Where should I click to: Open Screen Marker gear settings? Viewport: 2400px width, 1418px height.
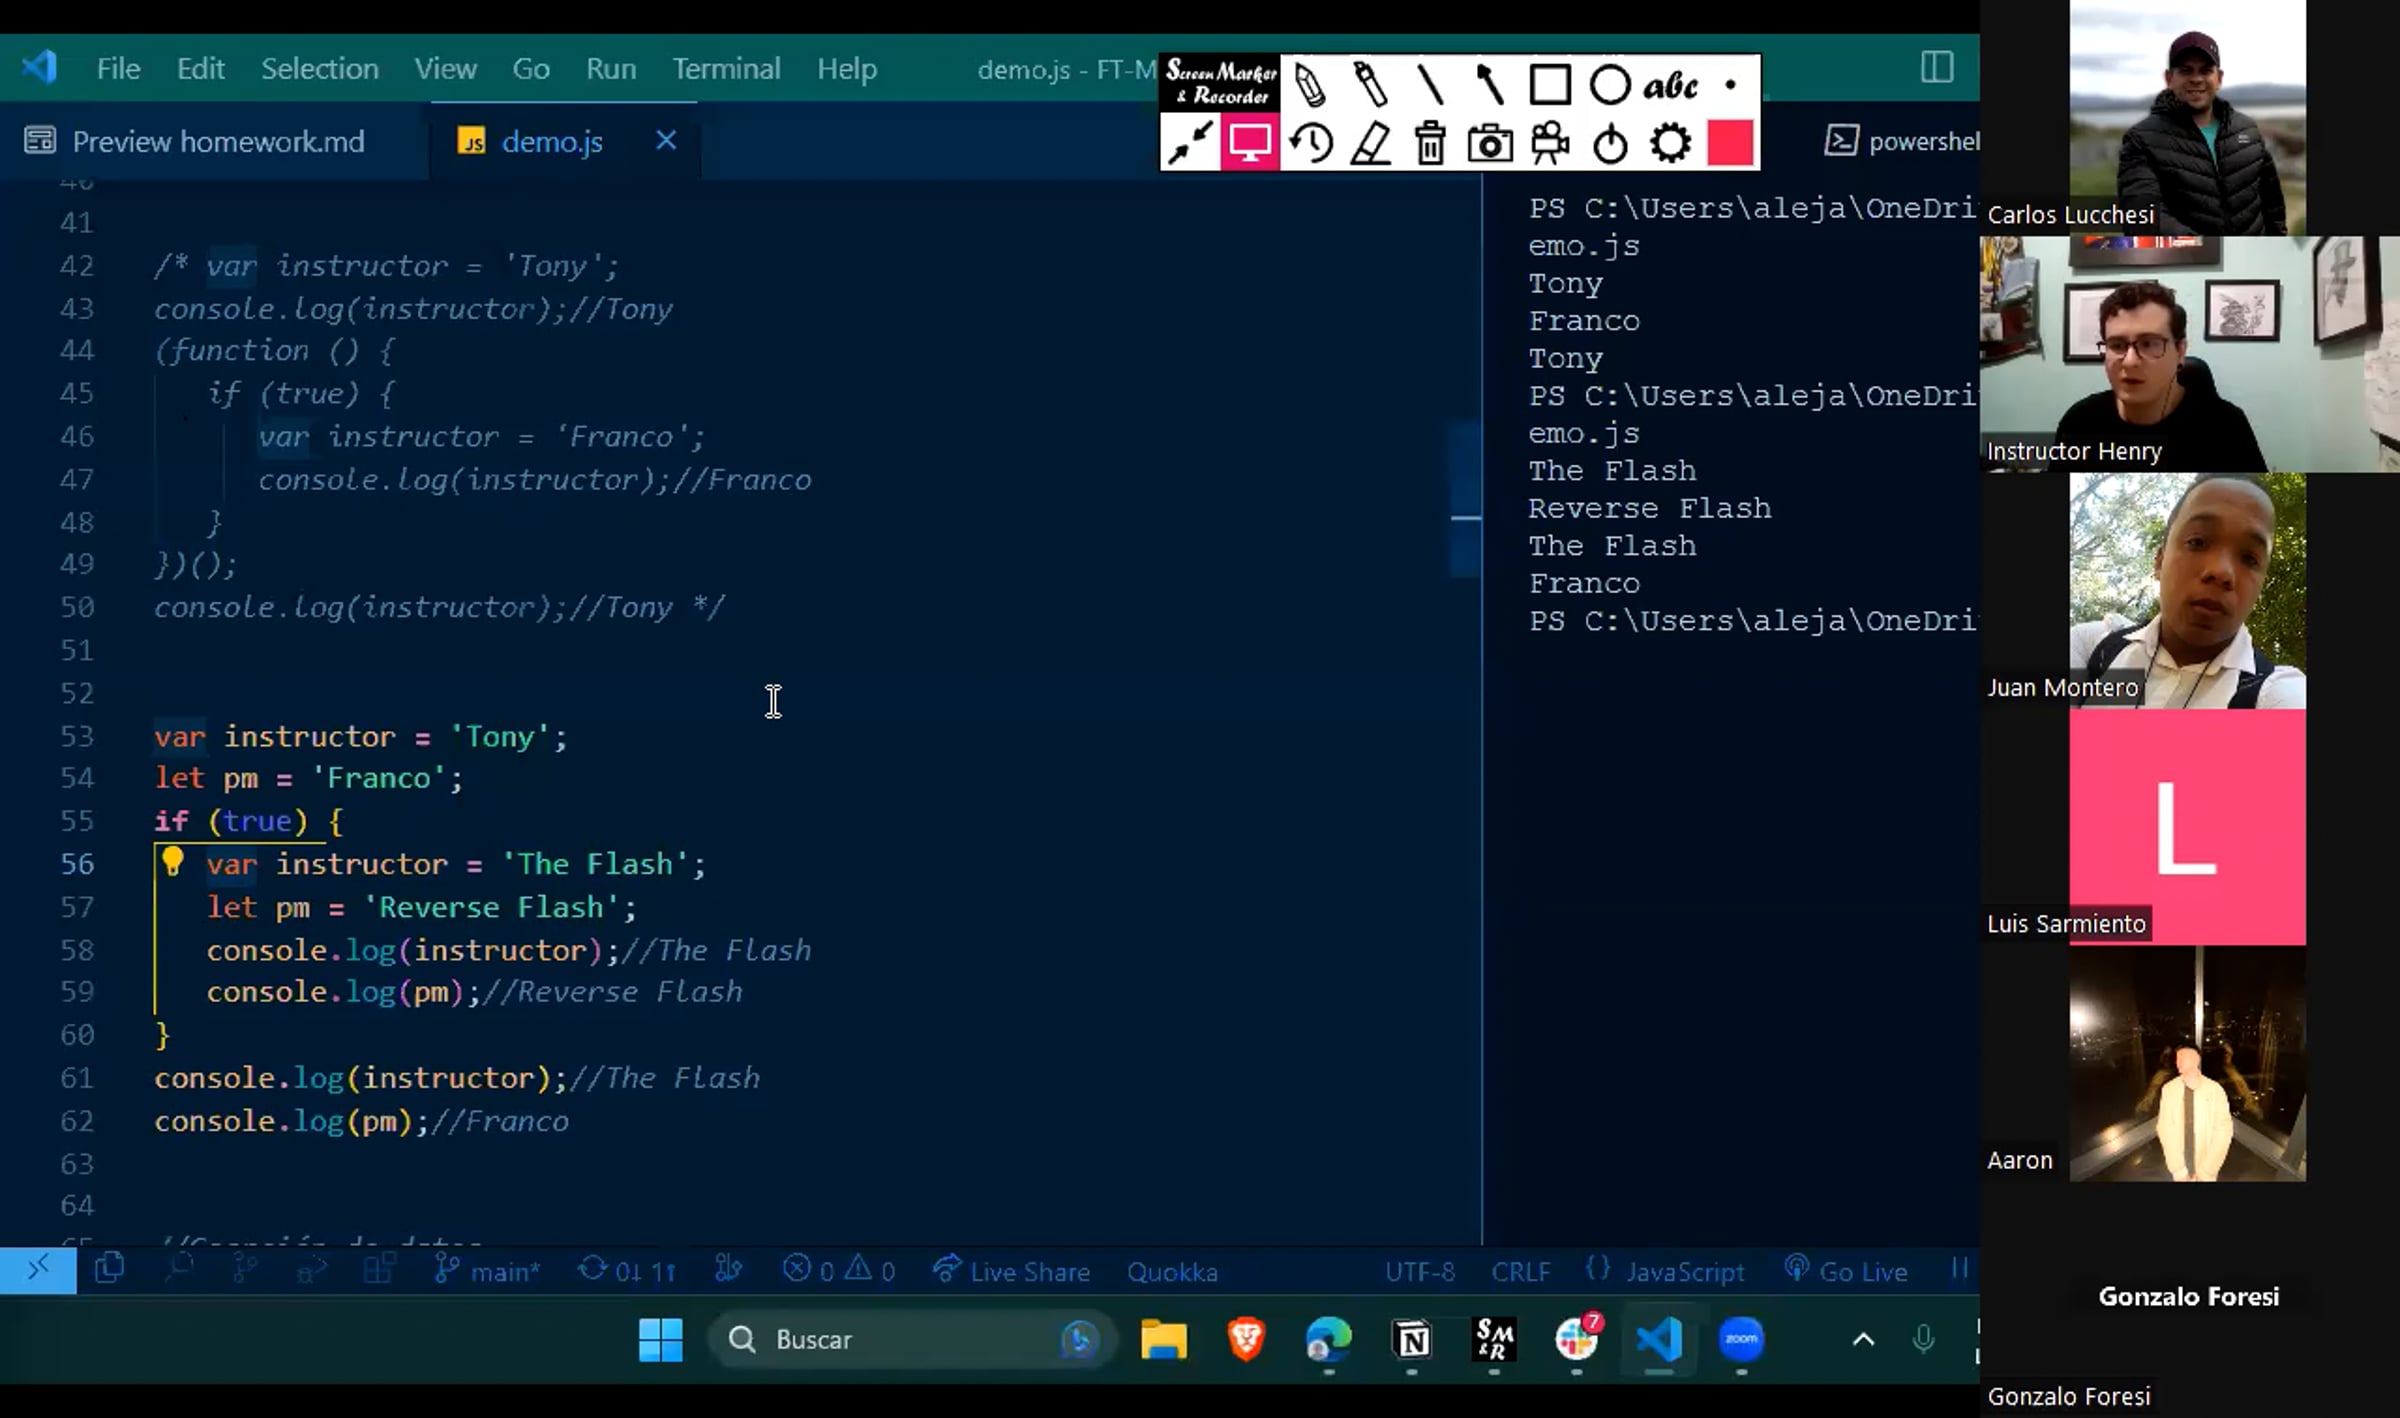tap(1670, 144)
